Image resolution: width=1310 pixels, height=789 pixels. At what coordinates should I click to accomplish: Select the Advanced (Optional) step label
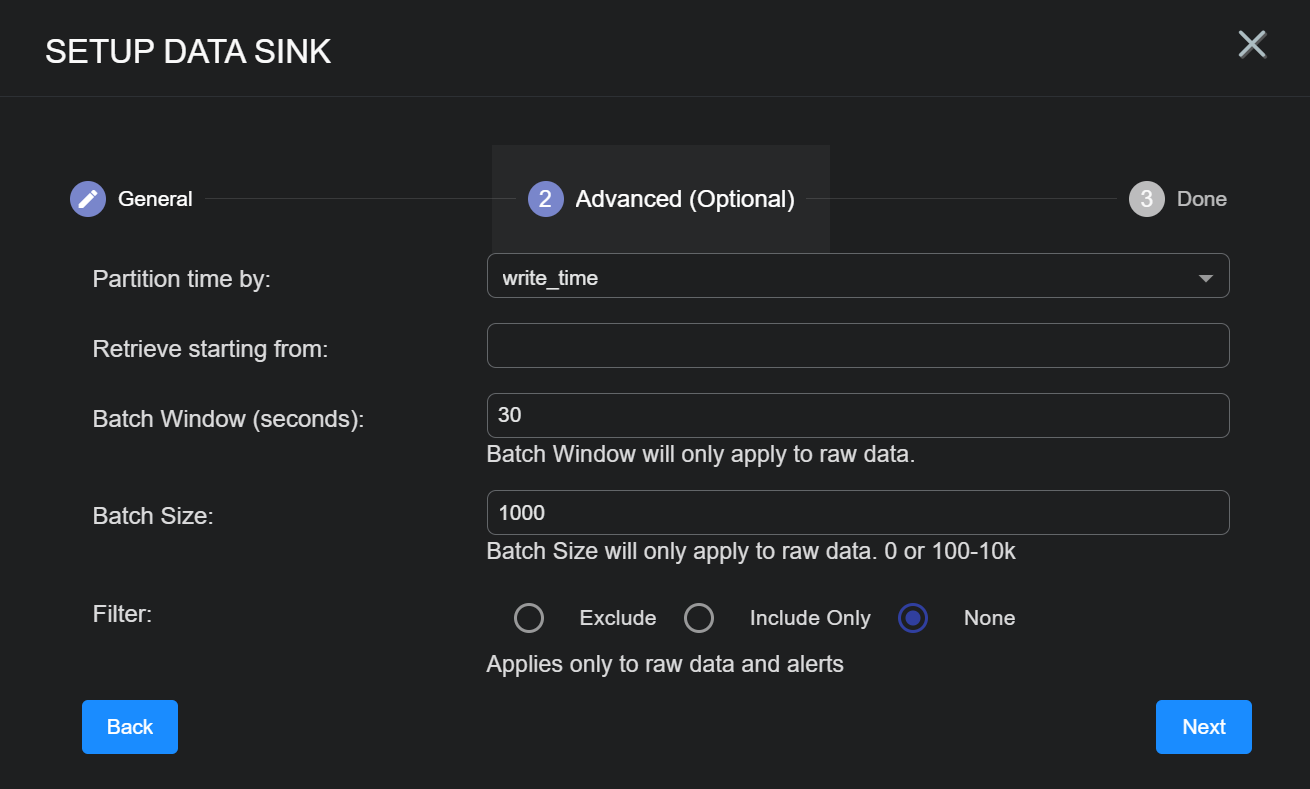pos(685,199)
